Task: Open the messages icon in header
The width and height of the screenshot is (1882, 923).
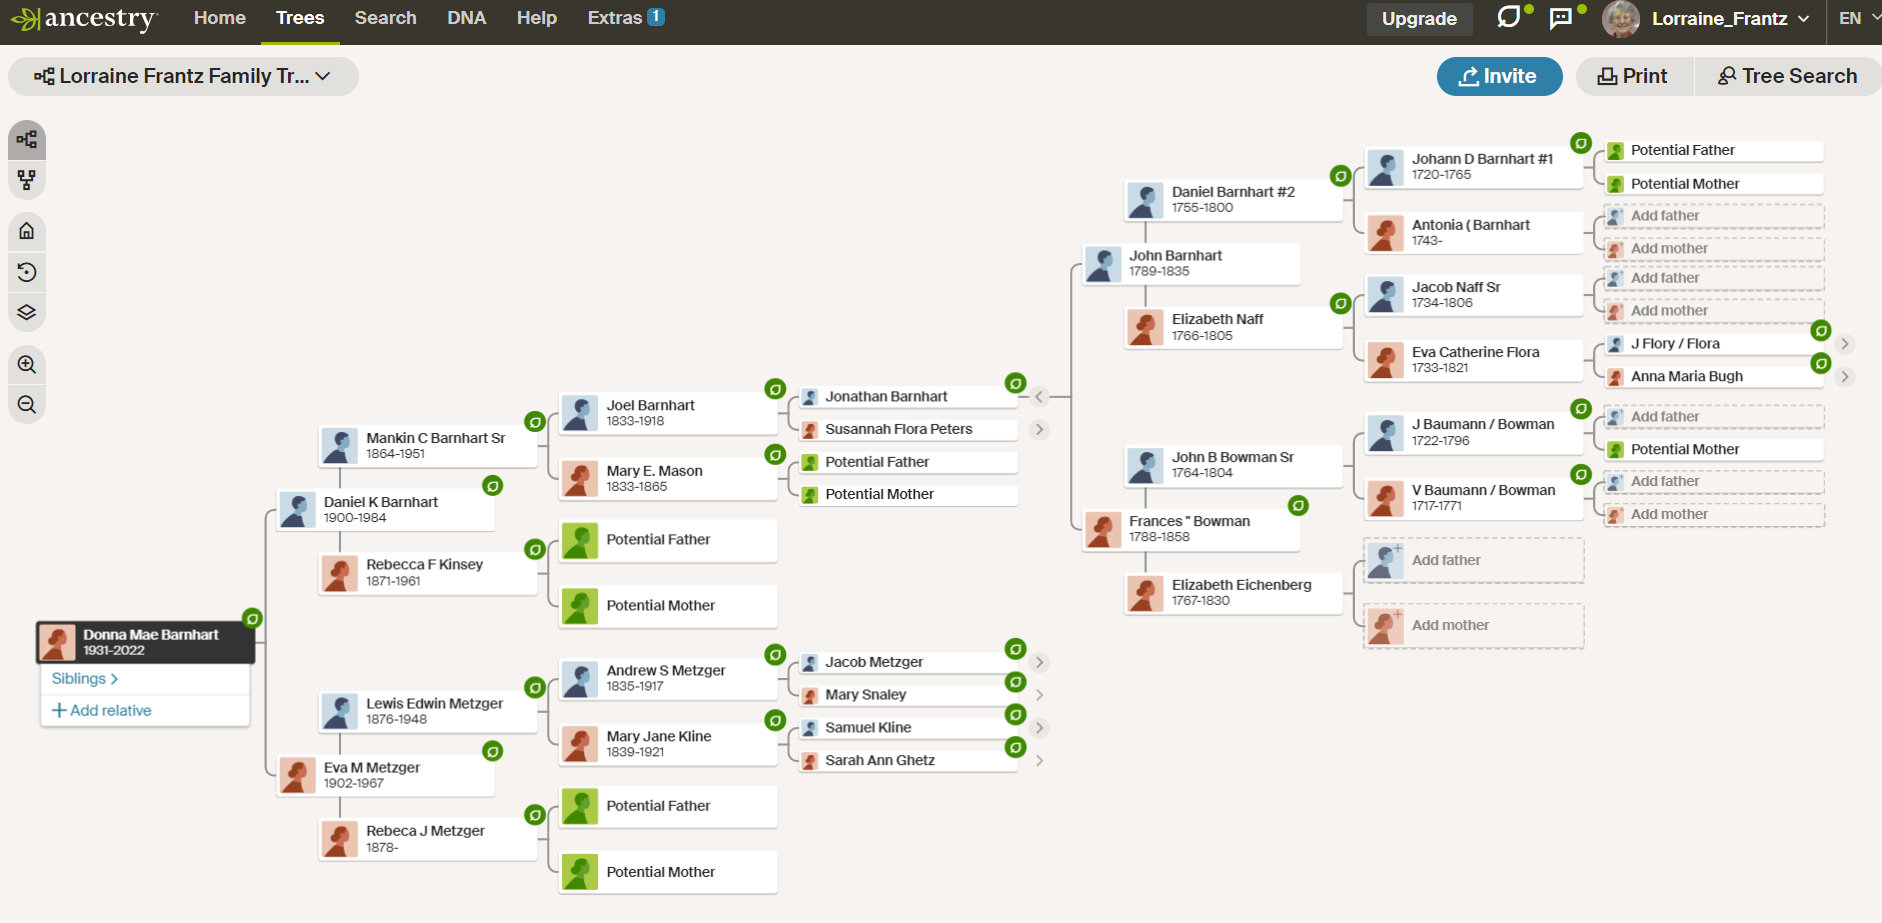Action: pyautogui.click(x=1560, y=18)
